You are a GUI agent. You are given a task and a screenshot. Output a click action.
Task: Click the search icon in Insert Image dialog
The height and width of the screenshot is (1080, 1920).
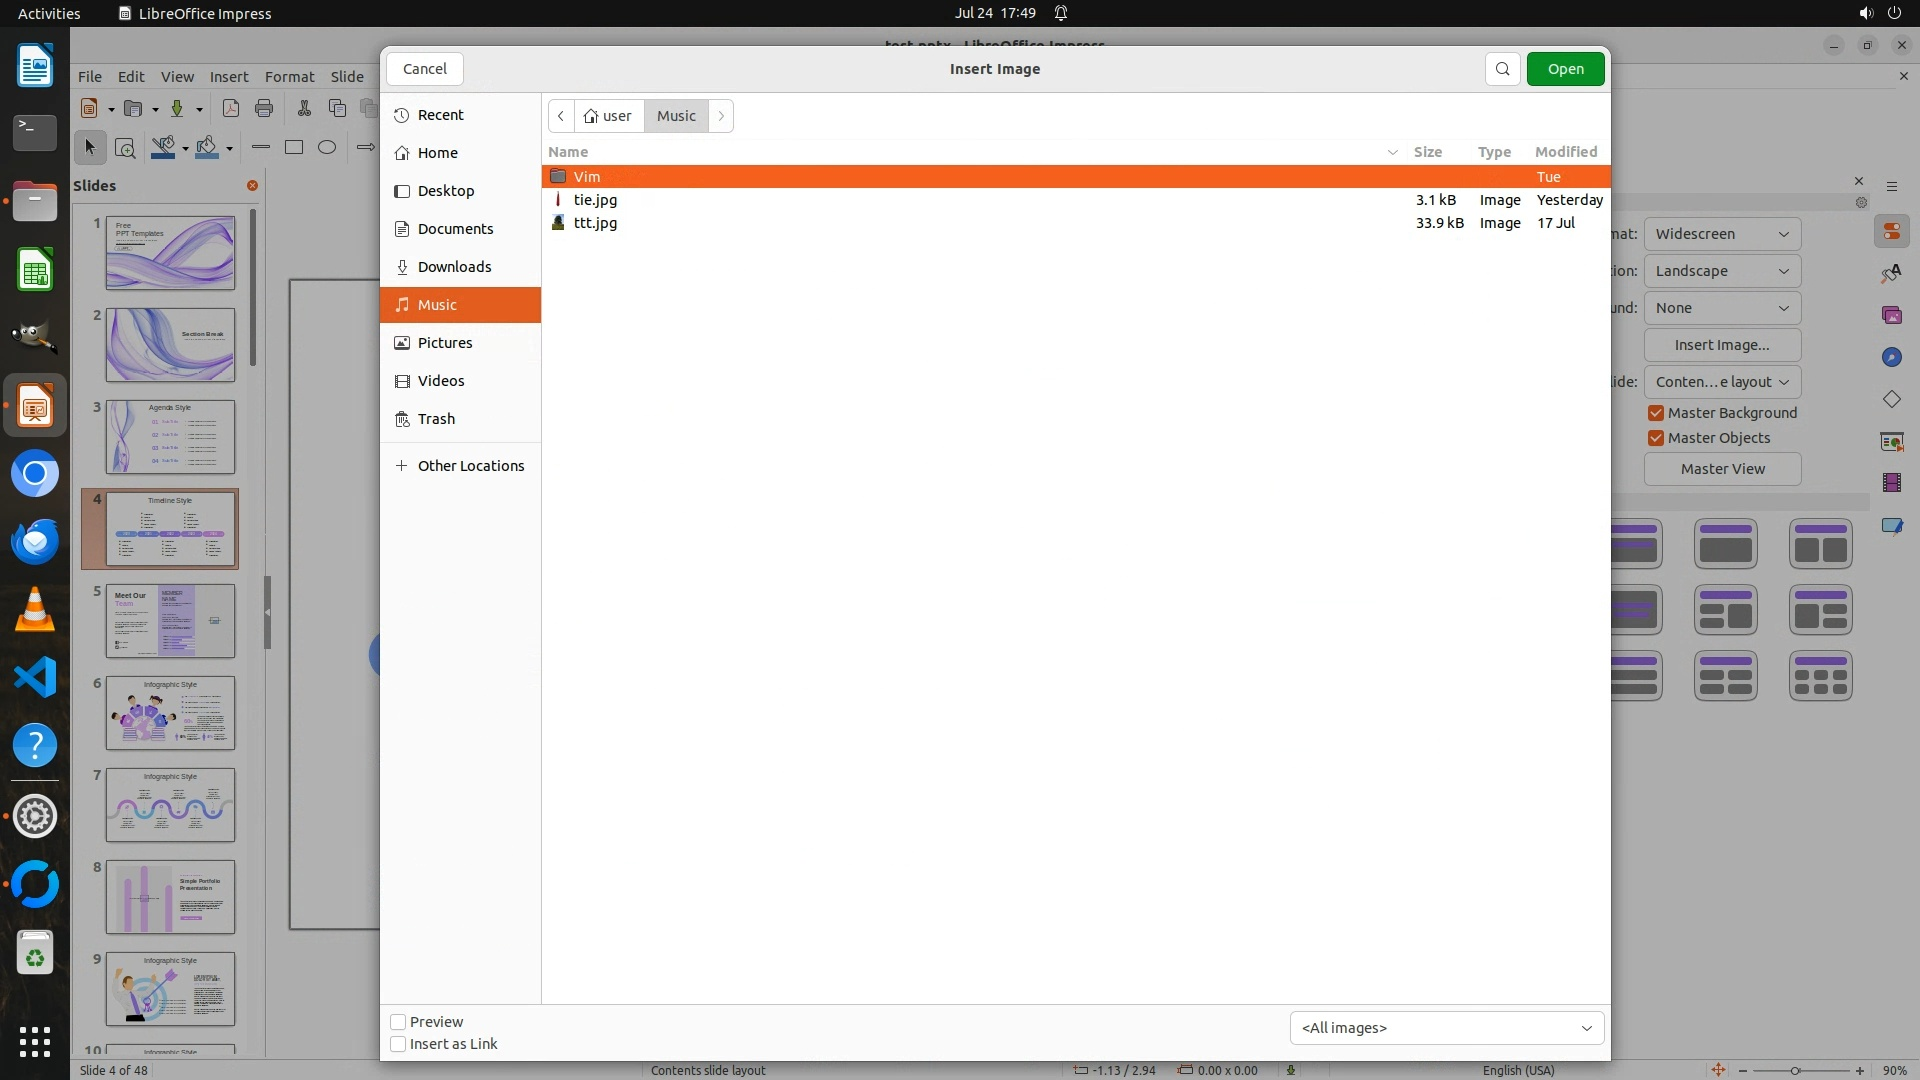(x=1502, y=69)
